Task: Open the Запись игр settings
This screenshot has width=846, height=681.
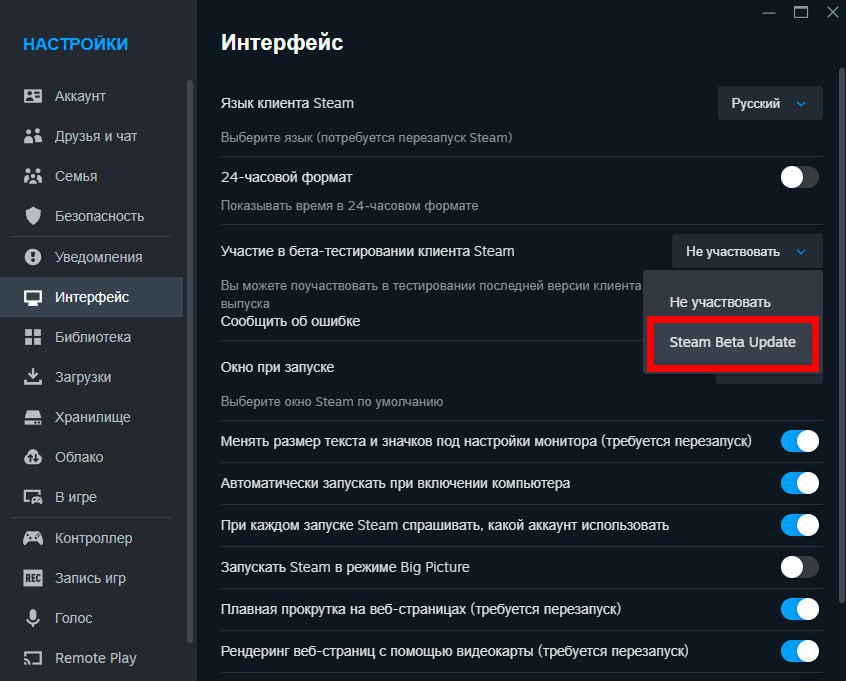Action: (x=92, y=578)
